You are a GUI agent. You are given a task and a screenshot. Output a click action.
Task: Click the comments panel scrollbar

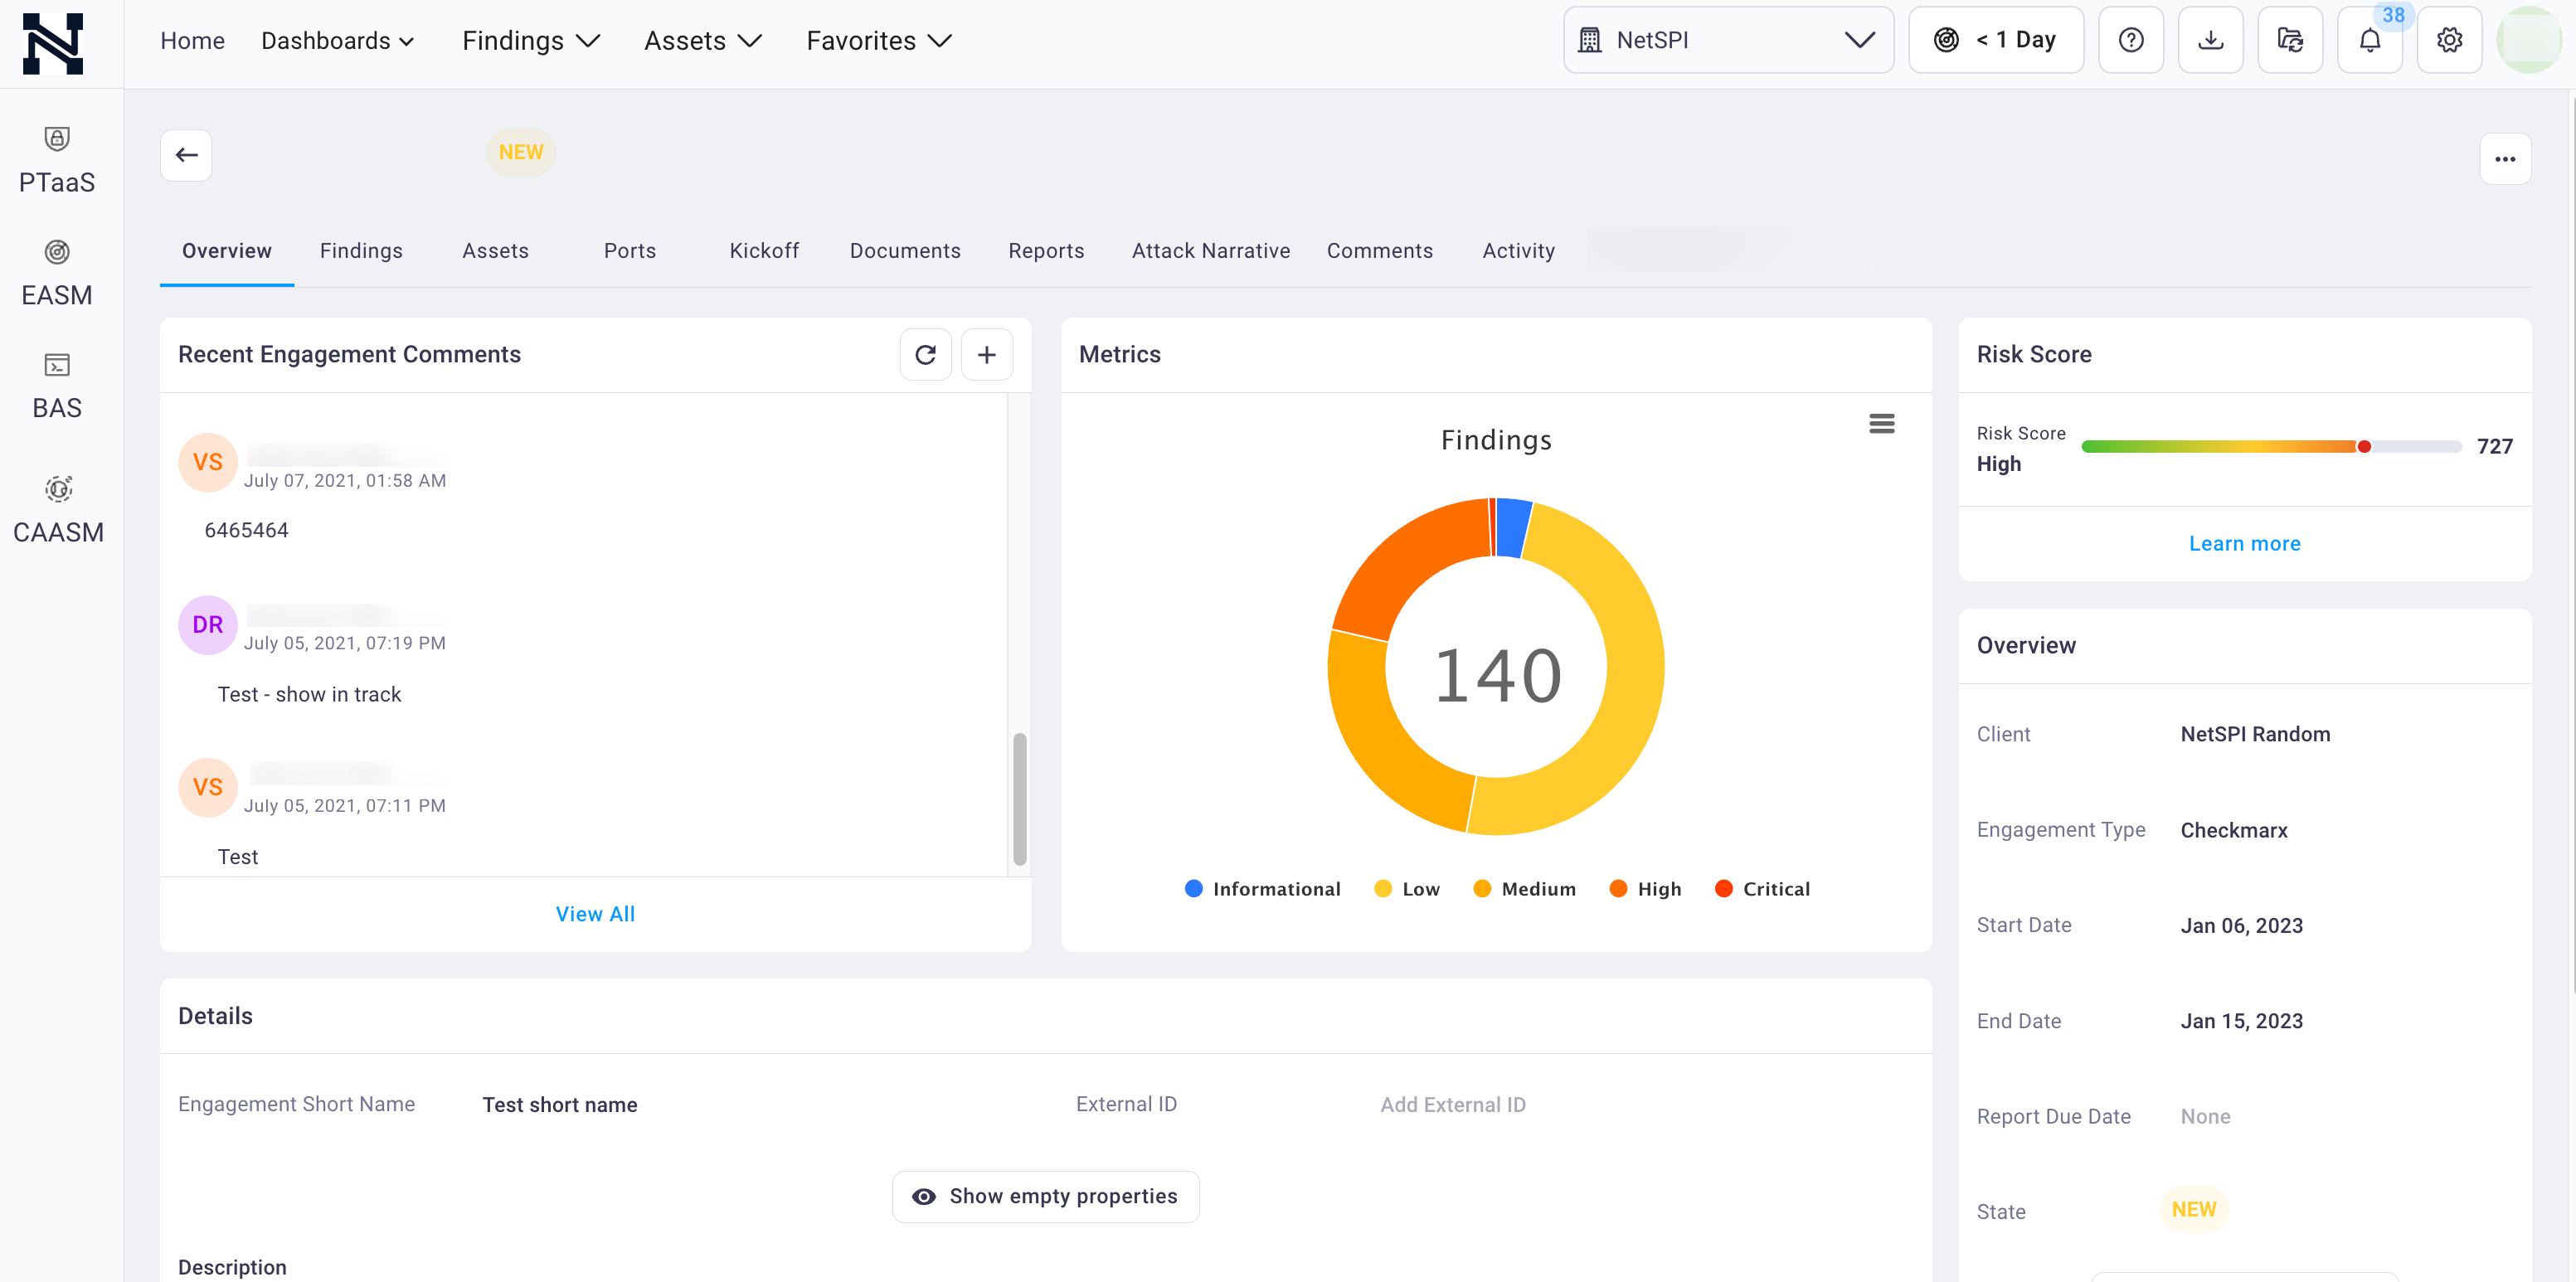[x=1019, y=799]
